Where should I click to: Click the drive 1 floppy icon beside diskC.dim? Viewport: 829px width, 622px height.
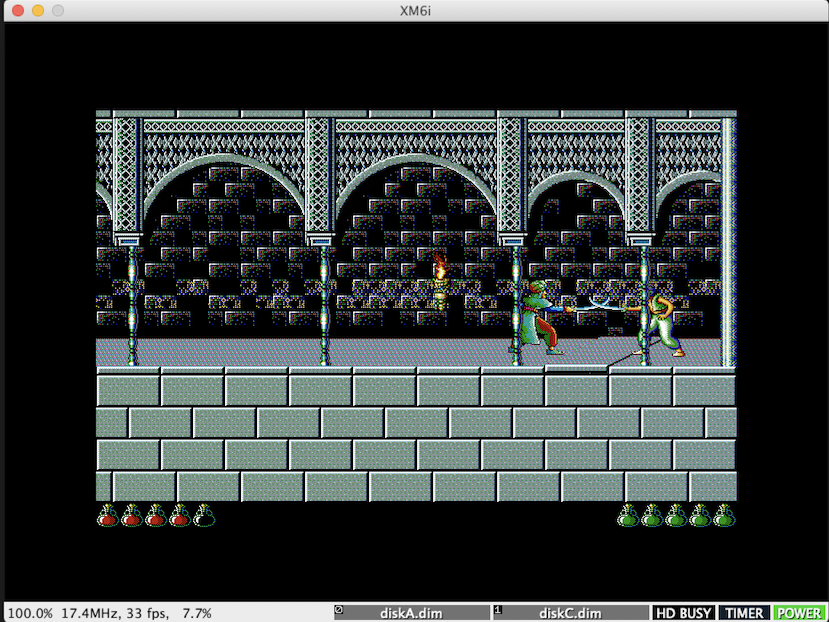click(x=498, y=610)
